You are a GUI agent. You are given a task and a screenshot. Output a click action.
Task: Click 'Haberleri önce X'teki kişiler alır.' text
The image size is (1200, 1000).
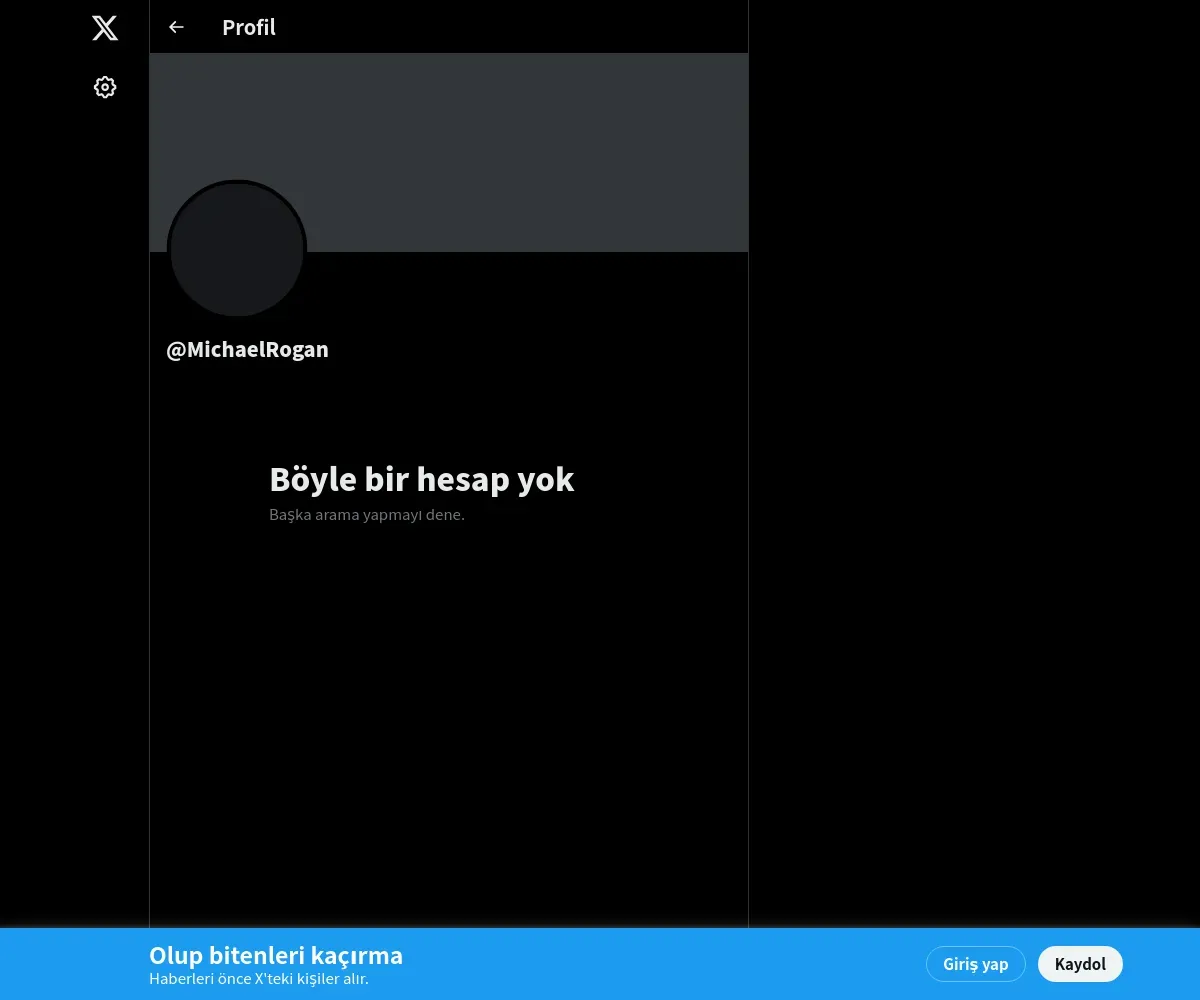259,978
